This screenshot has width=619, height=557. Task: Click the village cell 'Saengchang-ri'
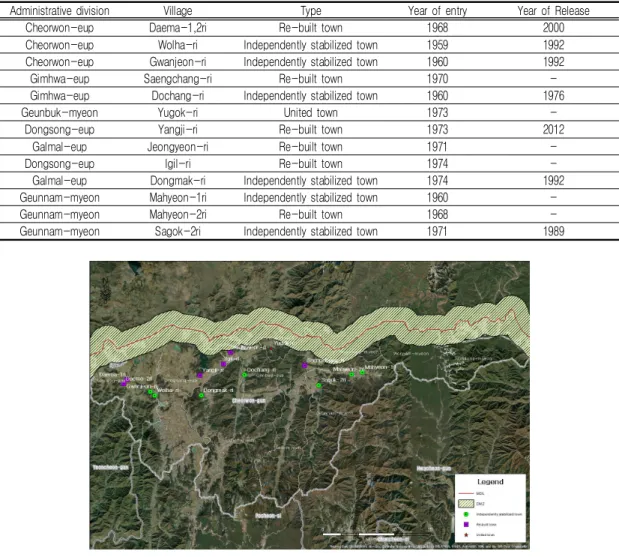pyautogui.click(x=178, y=79)
